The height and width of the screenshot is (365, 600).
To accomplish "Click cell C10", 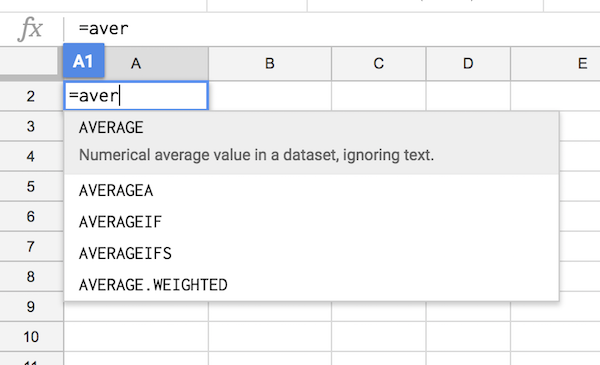I will (378, 337).
